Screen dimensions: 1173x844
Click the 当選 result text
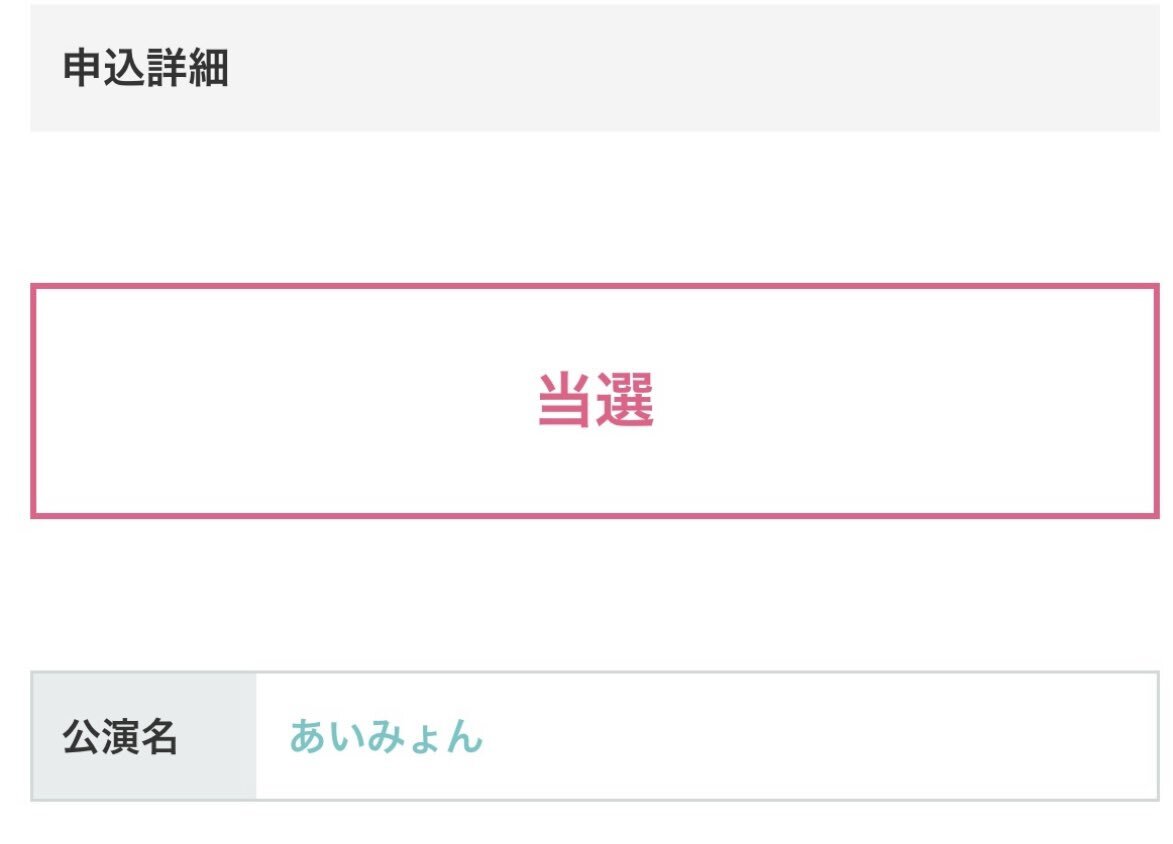595,401
